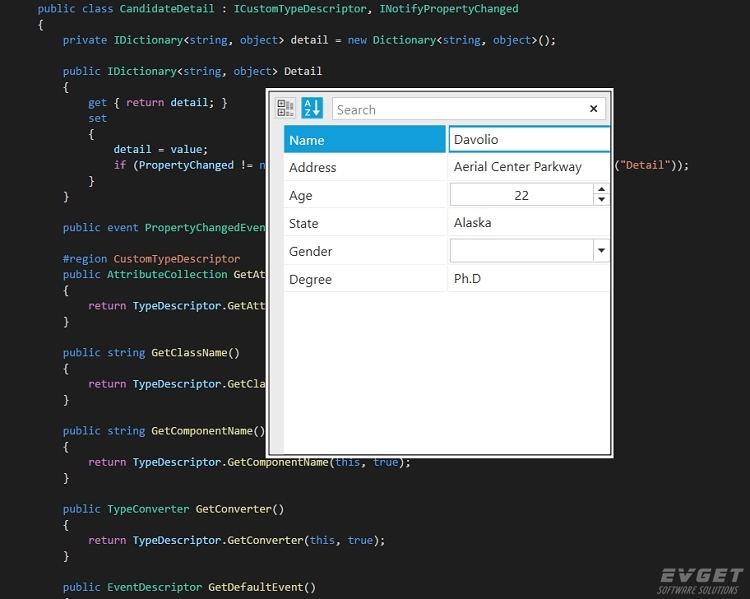The image size is (750, 599).
Task: Click into the Search properties field
Action: pyautogui.click(x=455, y=109)
